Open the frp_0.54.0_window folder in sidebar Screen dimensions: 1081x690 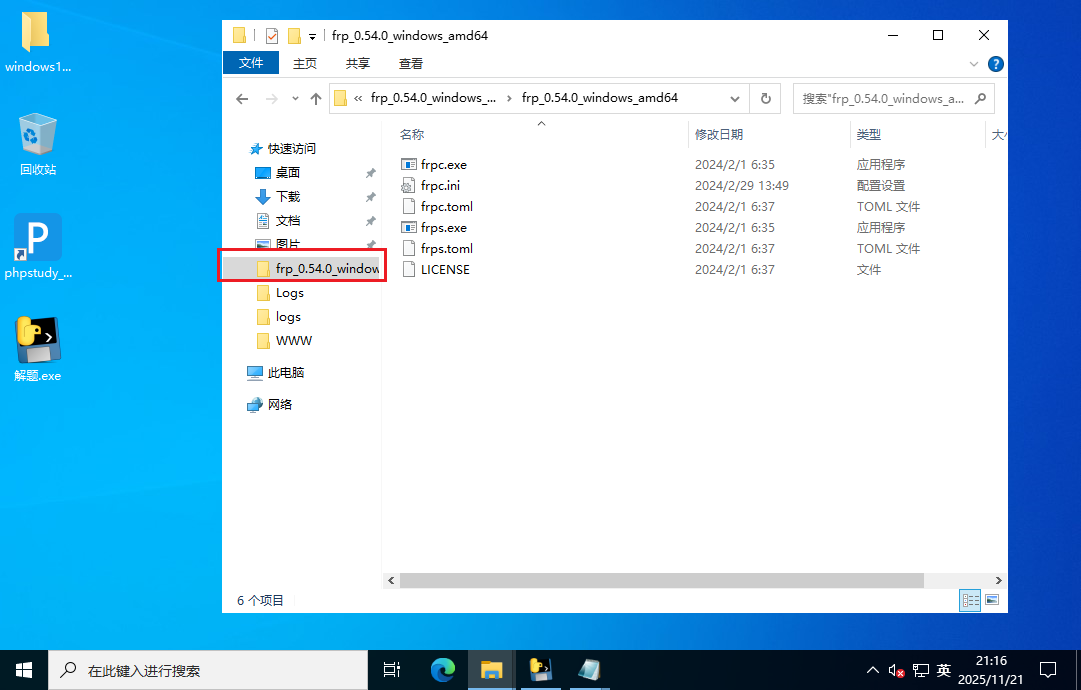317,269
